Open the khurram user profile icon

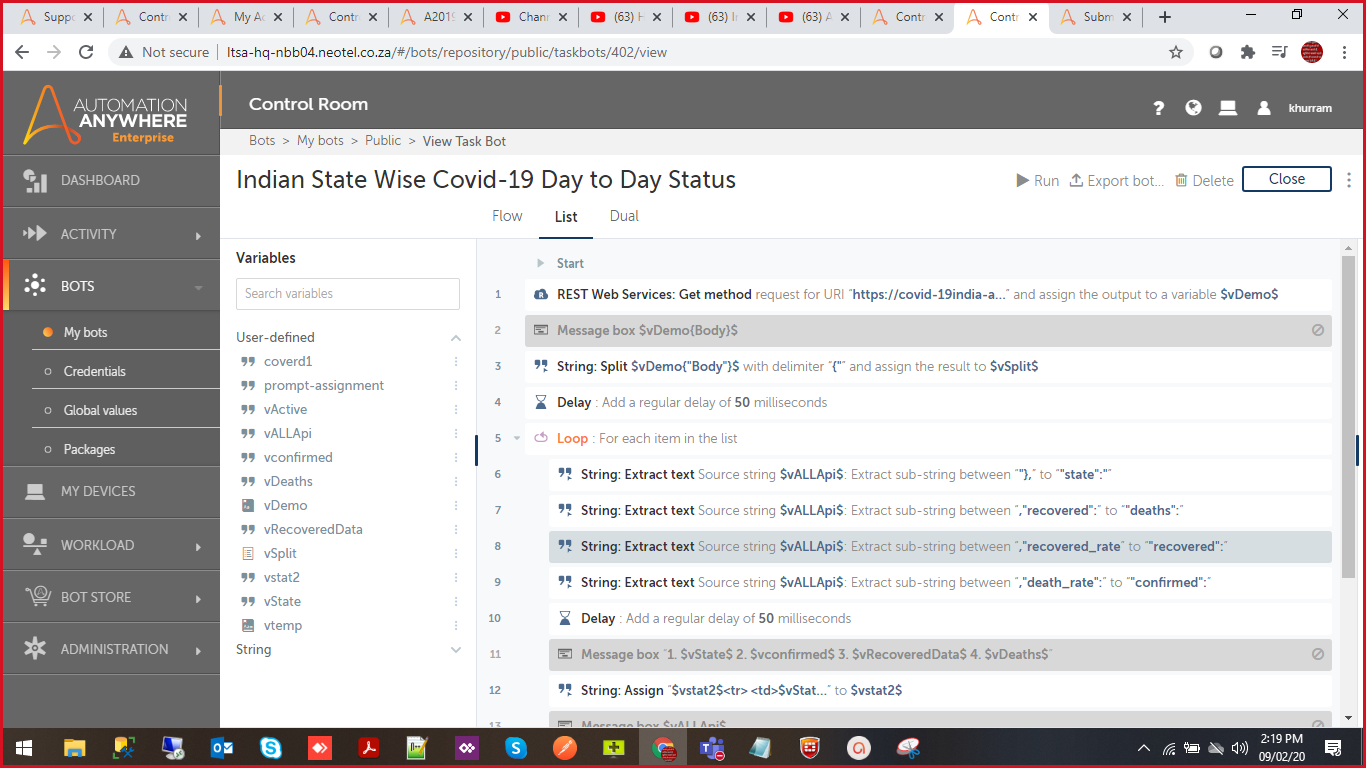click(x=1264, y=108)
